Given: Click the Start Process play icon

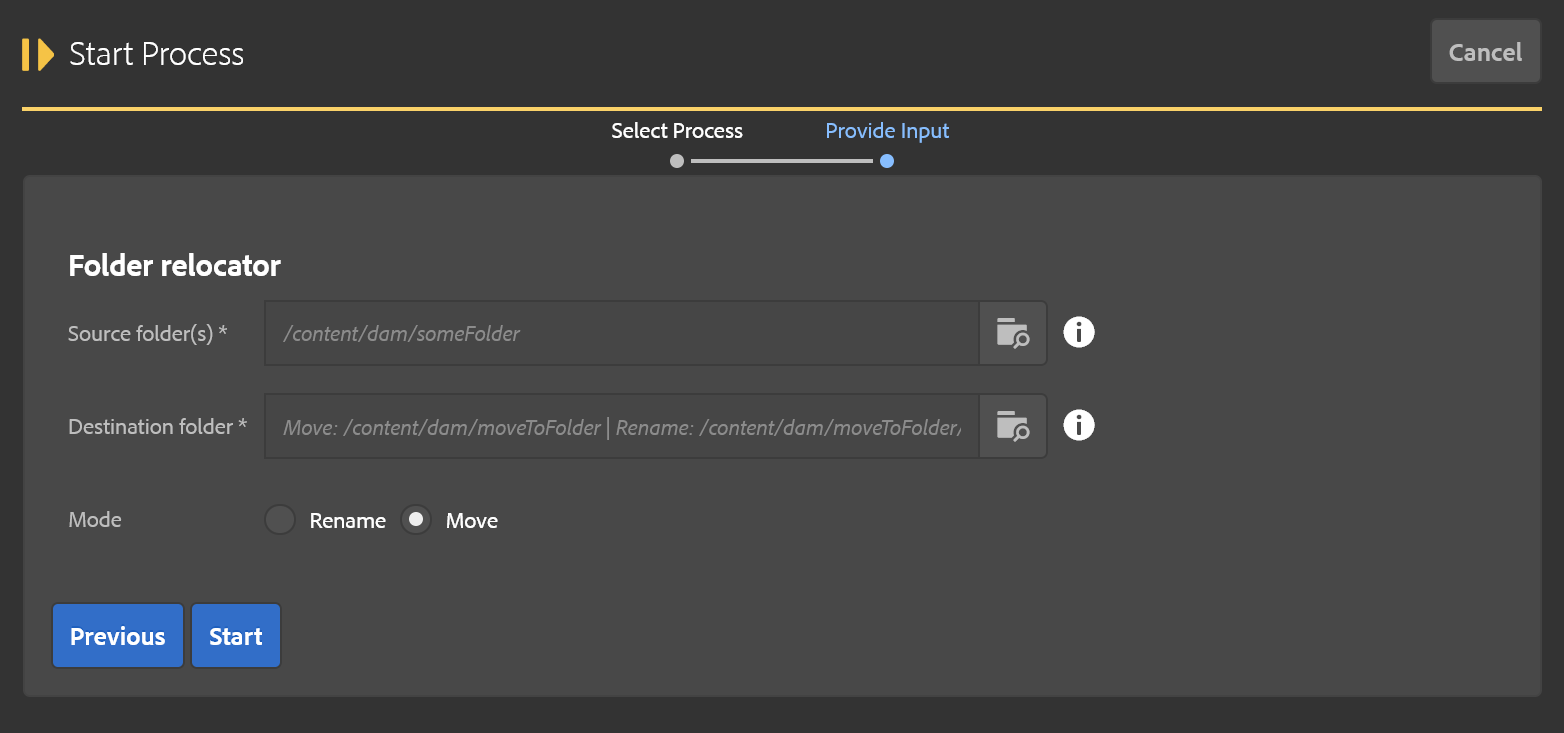Looking at the screenshot, I should coord(37,54).
